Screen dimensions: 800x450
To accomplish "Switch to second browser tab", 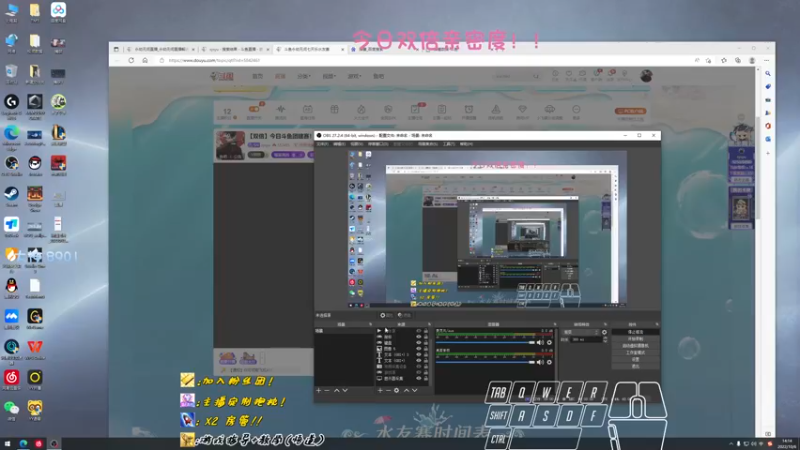I will pos(235,49).
